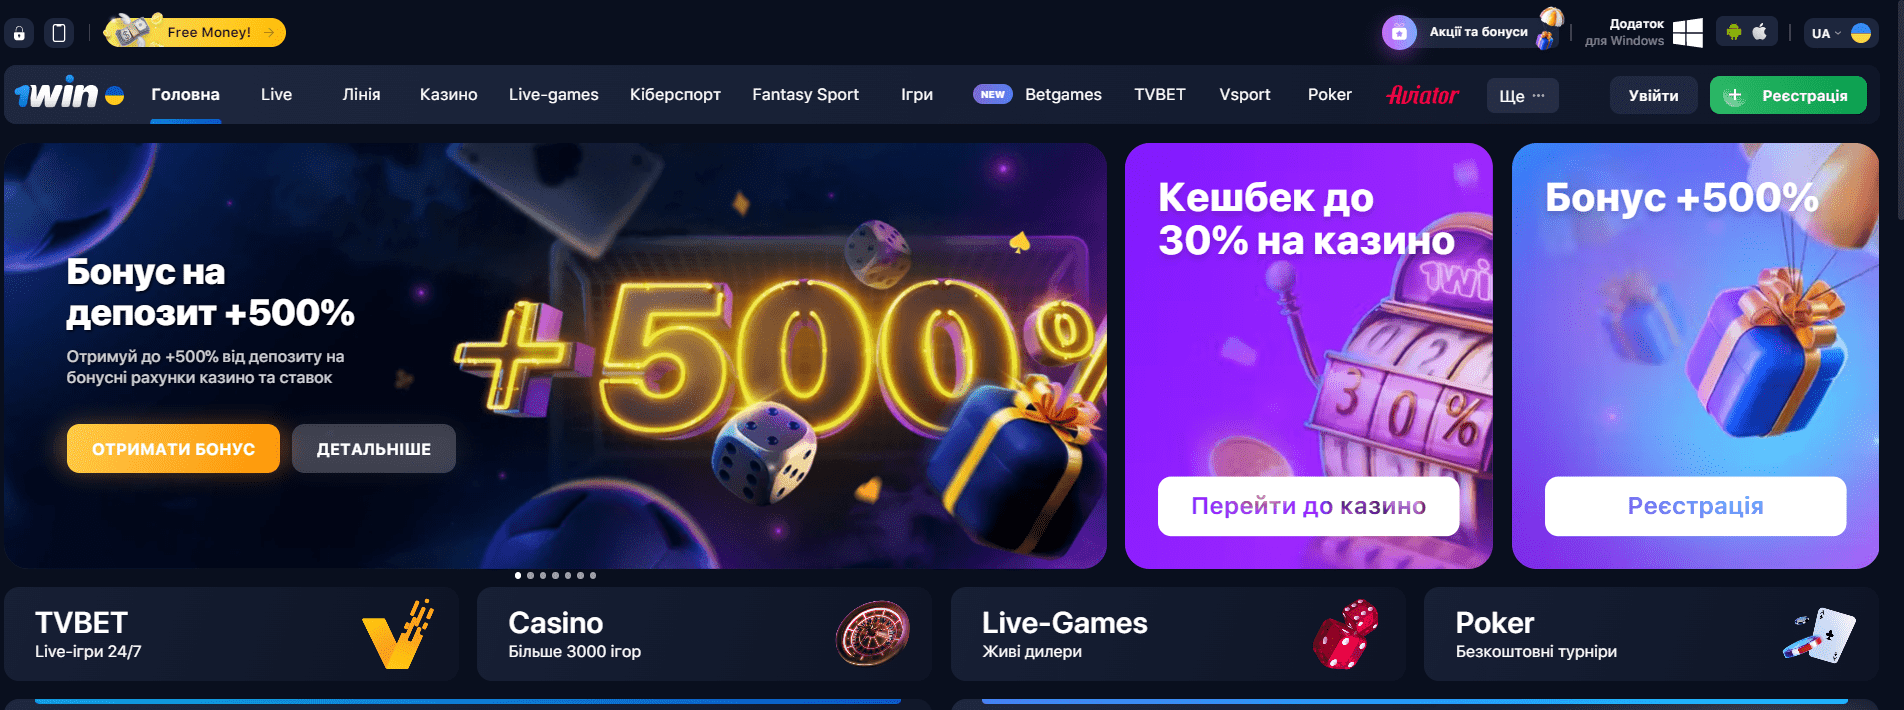Open the Apple iOS app icon

(x=1760, y=32)
